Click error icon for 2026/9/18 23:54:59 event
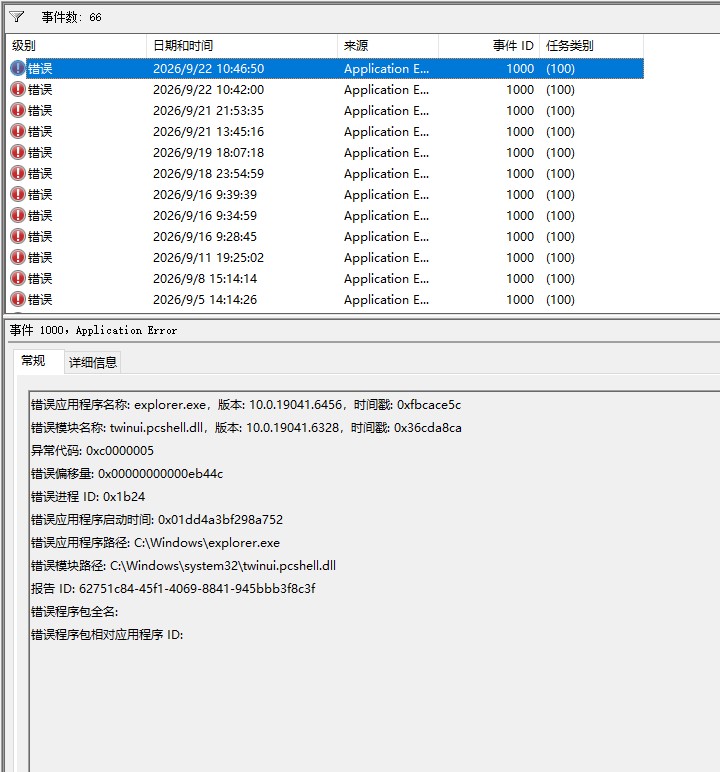Viewport: 720px width, 772px height. click(x=18, y=173)
